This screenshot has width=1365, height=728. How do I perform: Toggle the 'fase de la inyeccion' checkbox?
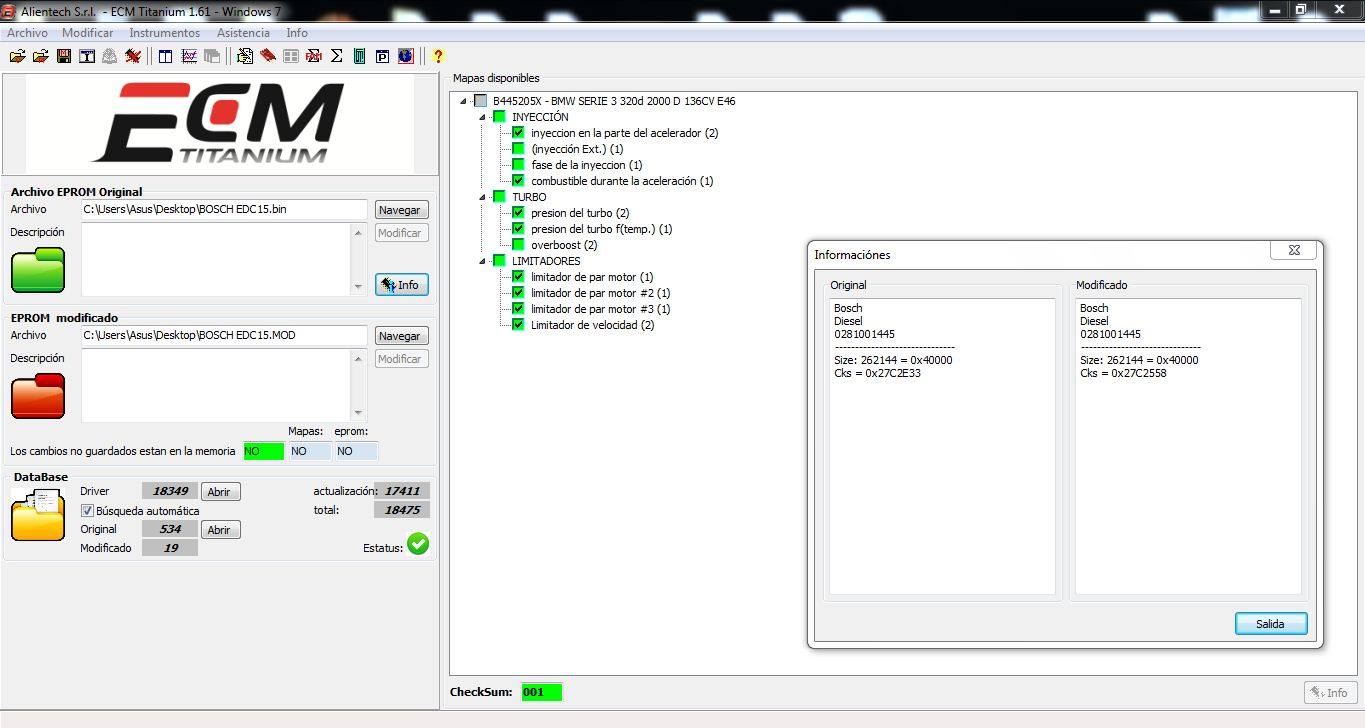pos(518,165)
